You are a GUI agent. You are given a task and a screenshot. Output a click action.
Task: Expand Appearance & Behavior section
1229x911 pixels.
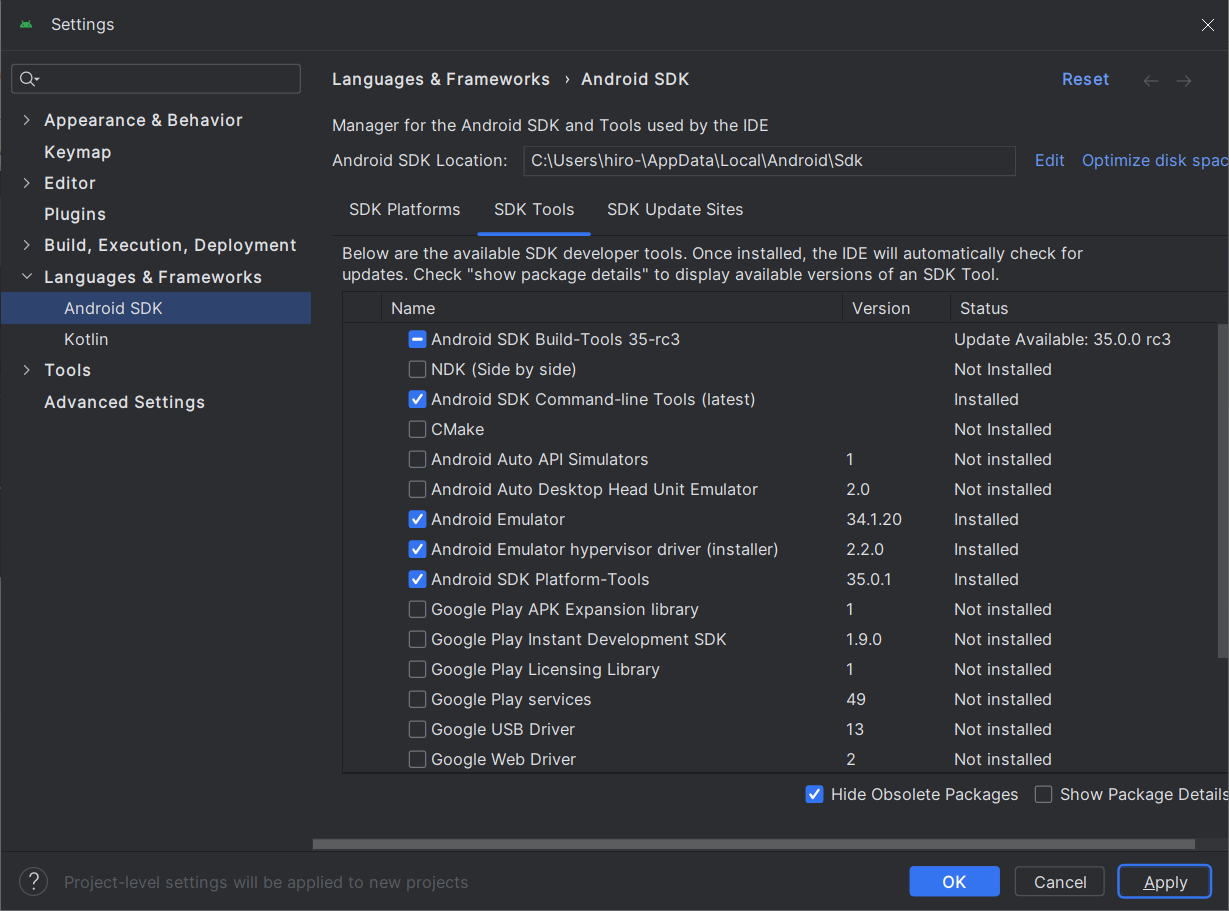click(x=26, y=120)
